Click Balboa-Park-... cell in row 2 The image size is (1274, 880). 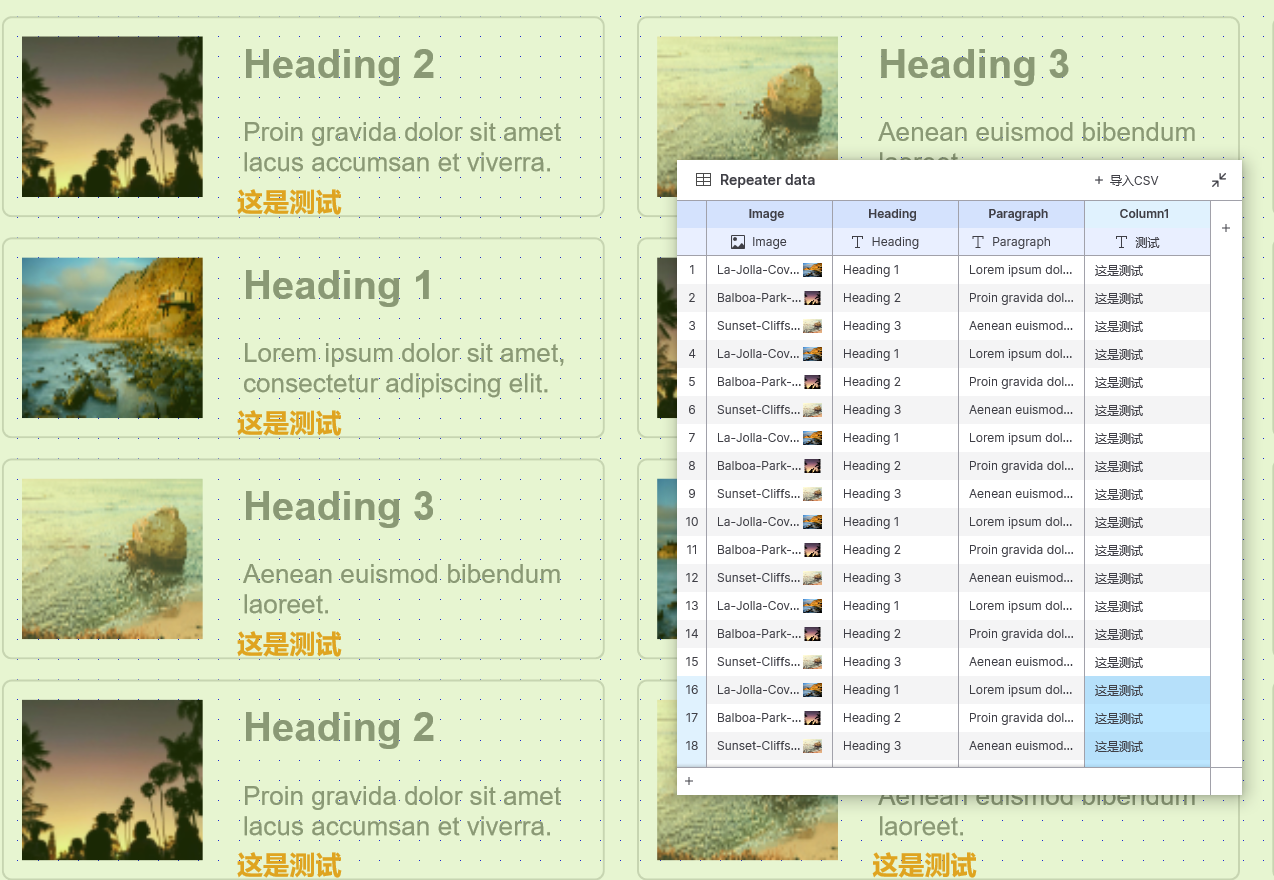(769, 298)
